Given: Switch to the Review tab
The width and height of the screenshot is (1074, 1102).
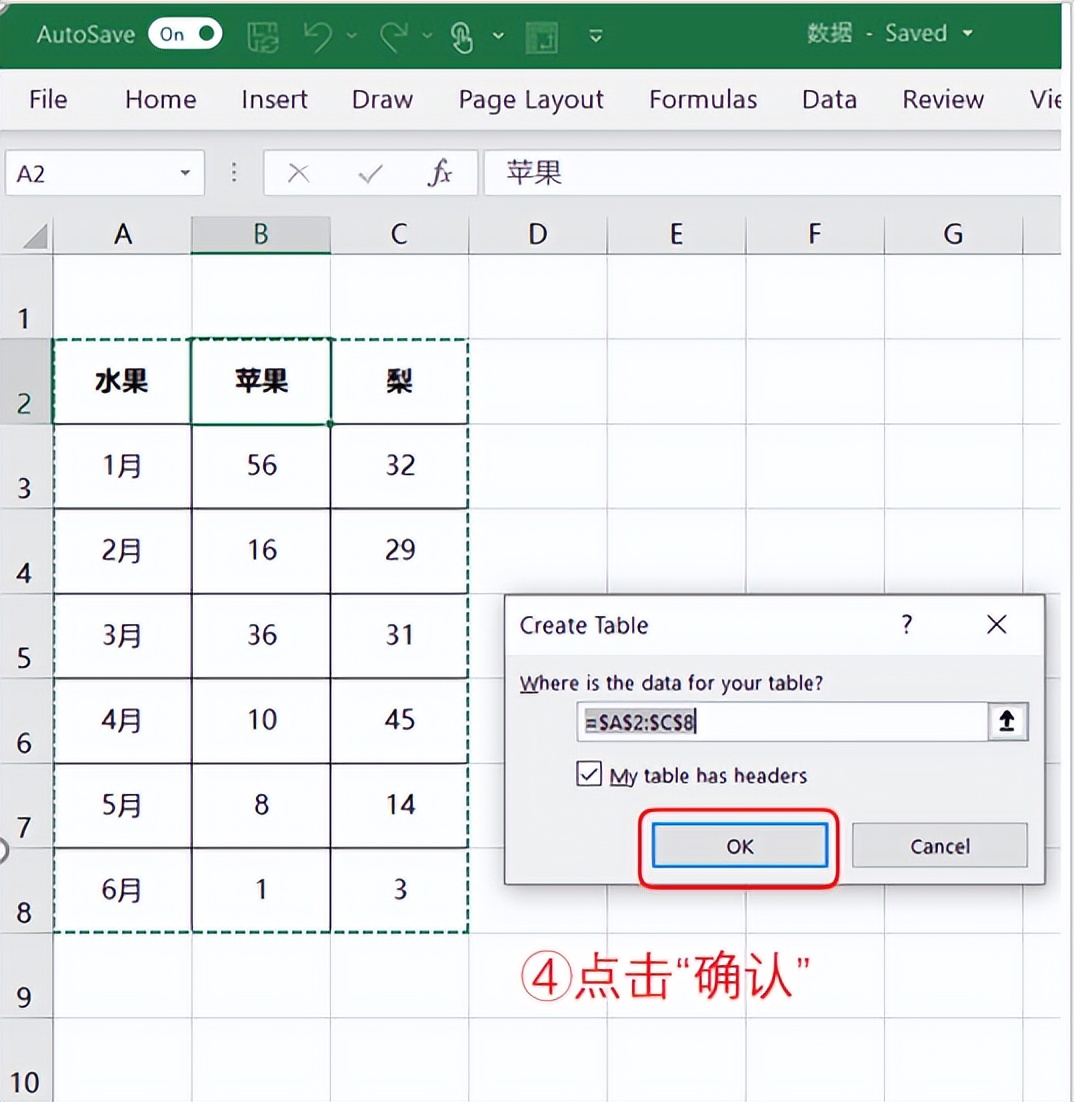Looking at the screenshot, I should click(x=943, y=99).
